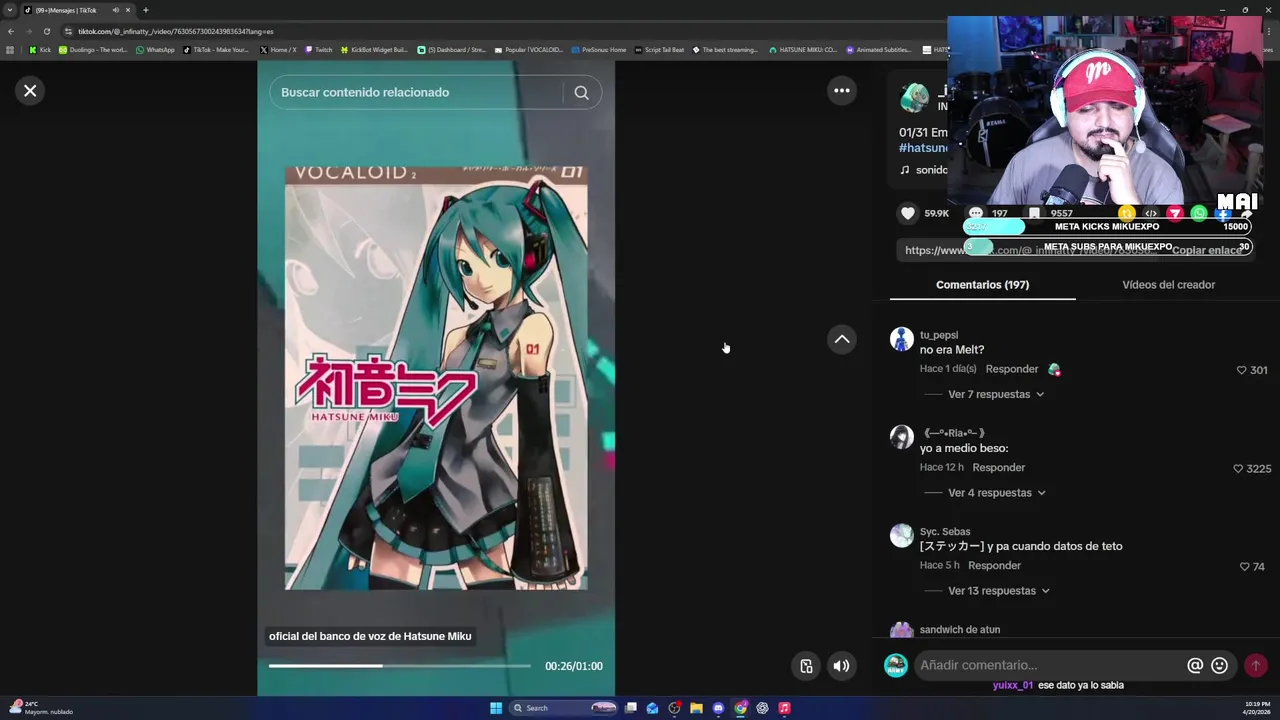Expand Ver 4 respuestas
Viewport: 1280px width, 720px height.
[996, 493]
